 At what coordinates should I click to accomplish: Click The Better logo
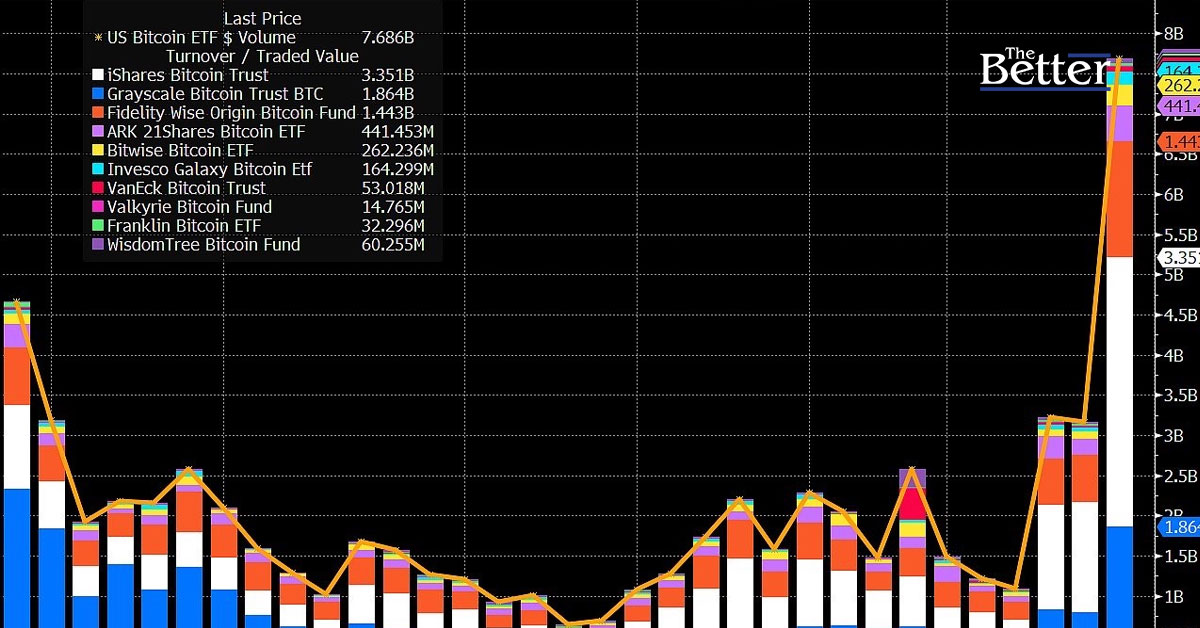1045,68
